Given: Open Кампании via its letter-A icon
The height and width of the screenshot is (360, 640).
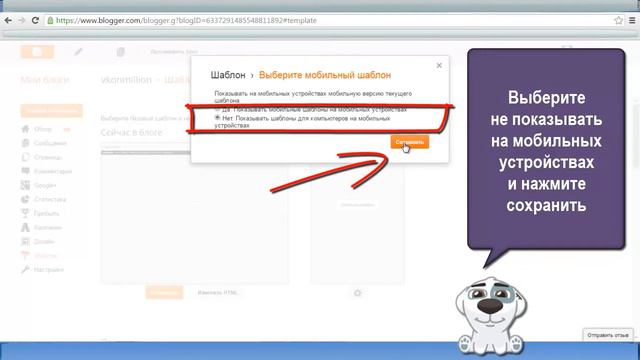Looking at the screenshot, I should pos(25,227).
